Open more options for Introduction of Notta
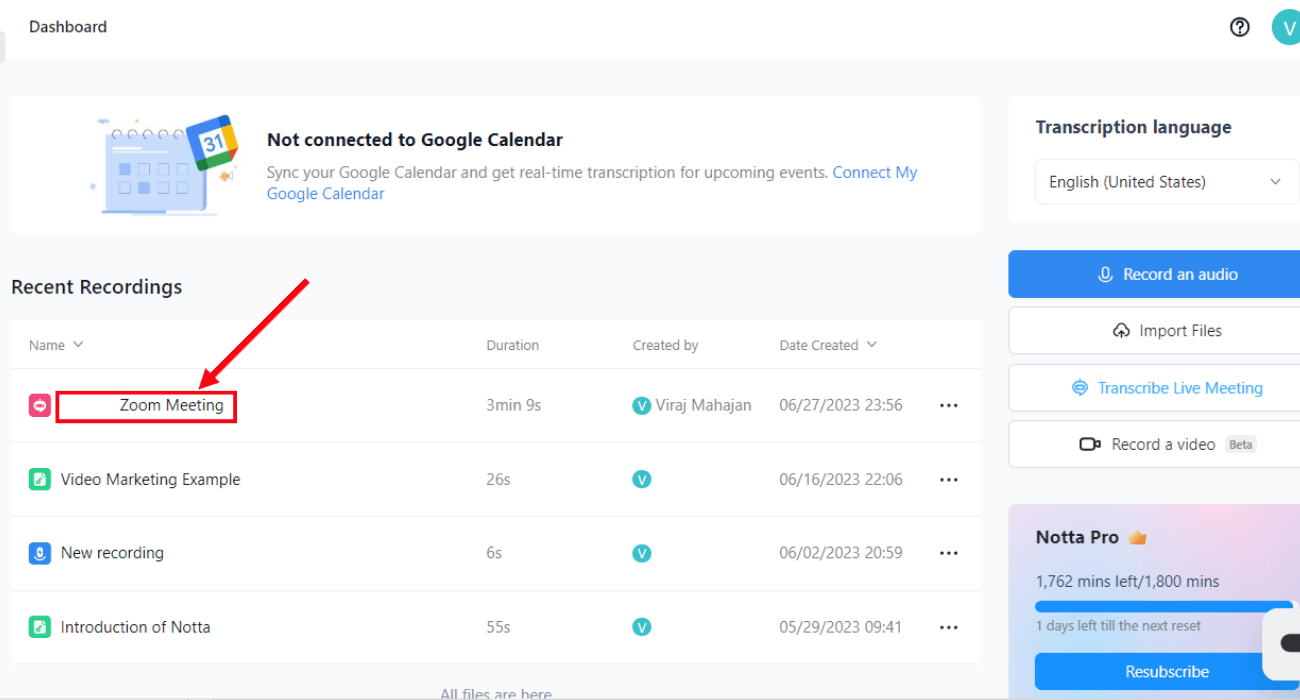Screen dimensions: 1300x700 949,627
